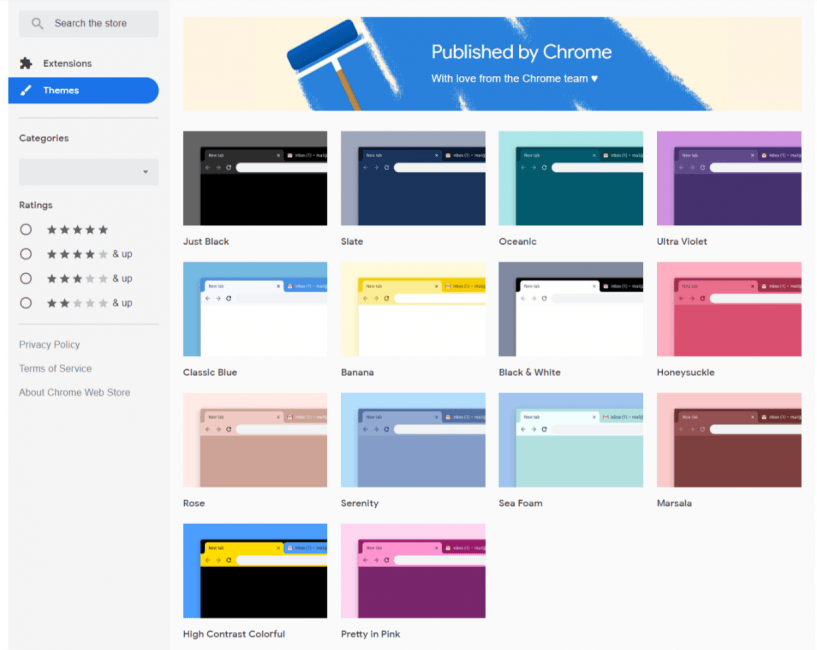Viewport: 817px width, 650px height.
Task: Open About Chrome Web Store link
Action: 75,393
